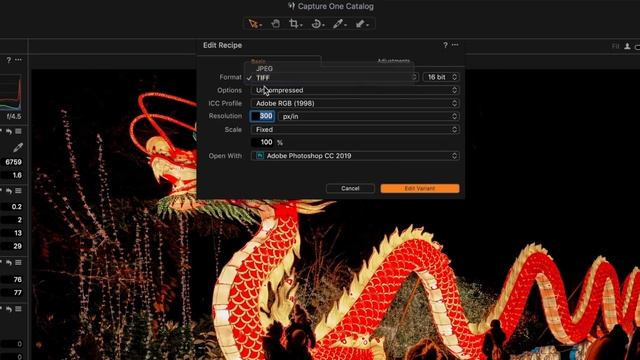The width and height of the screenshot is (640, 360).
Task: Open presets menu in the section with 0.2
Action: point(18,191)
